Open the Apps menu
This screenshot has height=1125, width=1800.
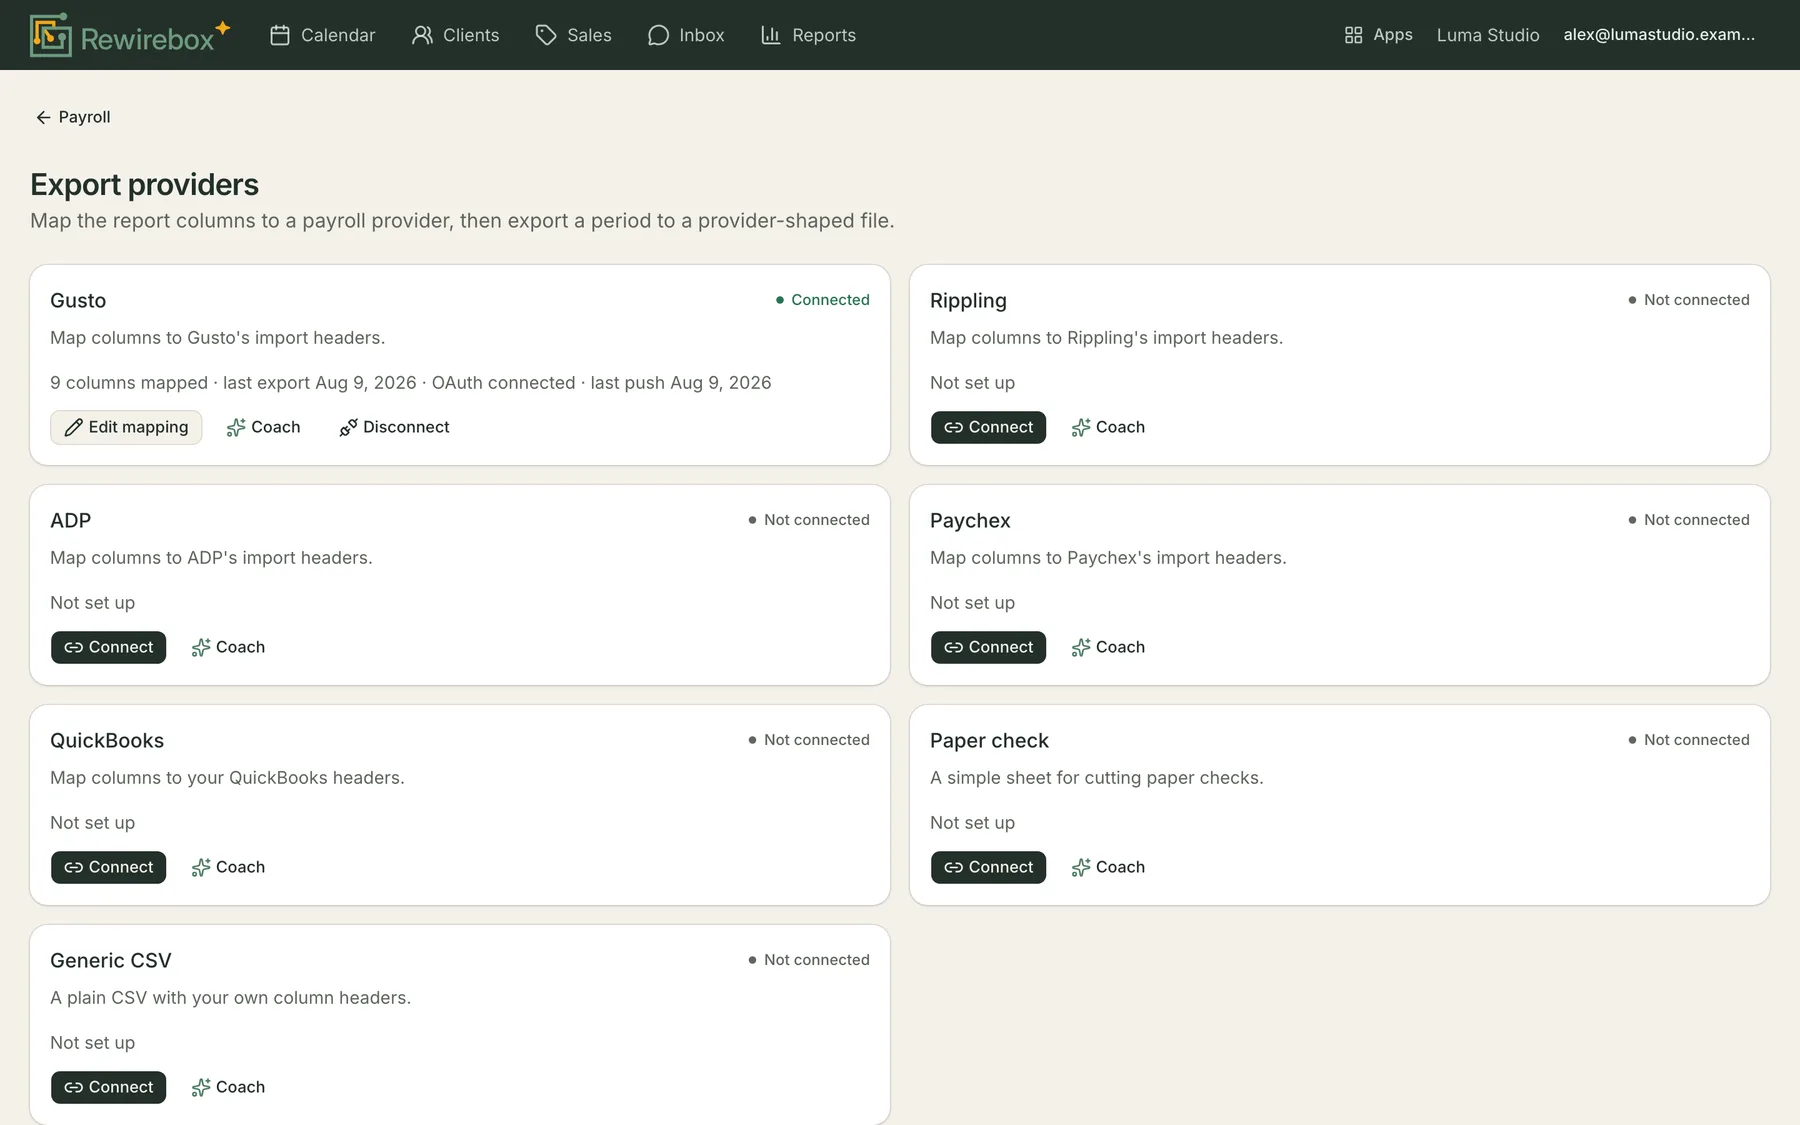(x=1378, y=35)
